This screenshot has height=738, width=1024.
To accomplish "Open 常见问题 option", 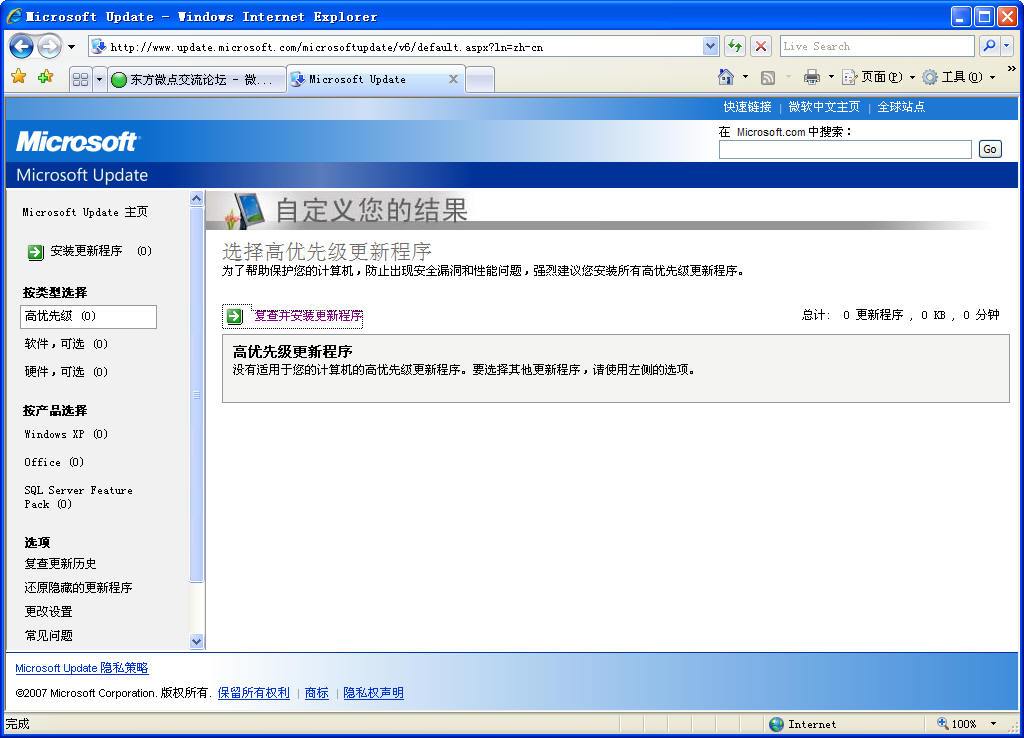I will pyautogui.click(x=48, y=636).
